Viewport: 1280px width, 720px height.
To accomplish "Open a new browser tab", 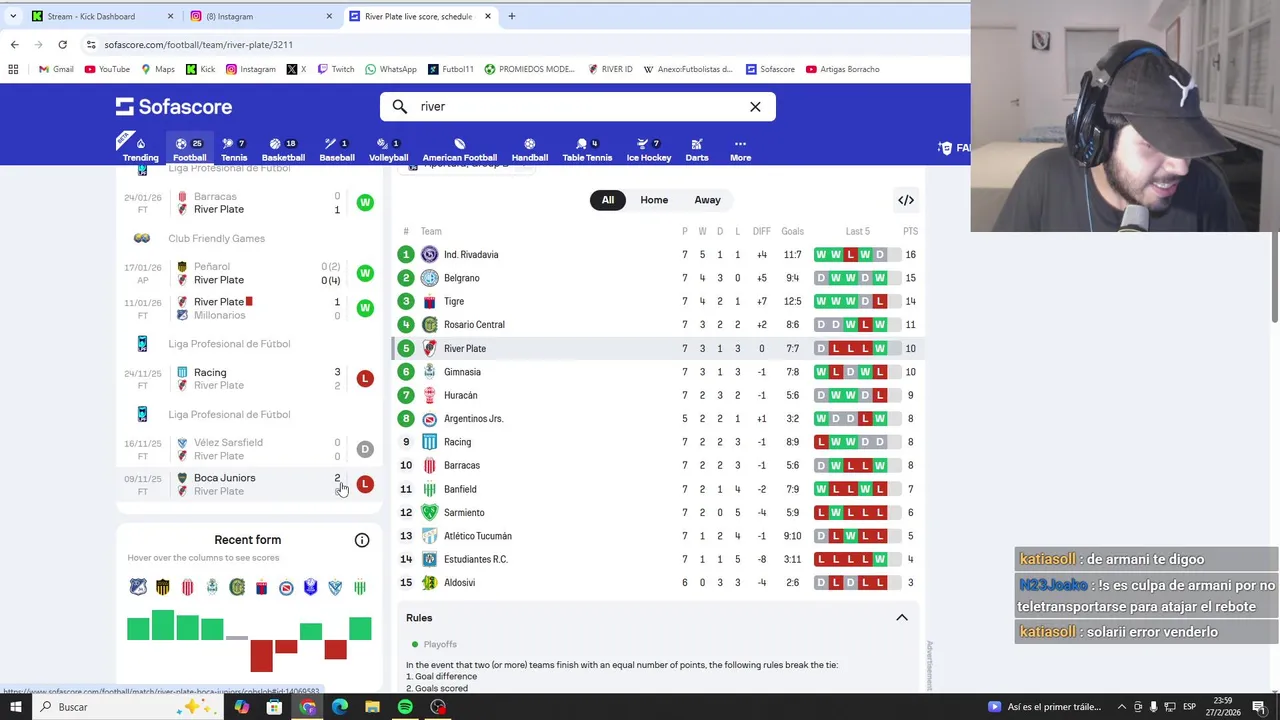I will pyautogui.click(x=511, y=16).
